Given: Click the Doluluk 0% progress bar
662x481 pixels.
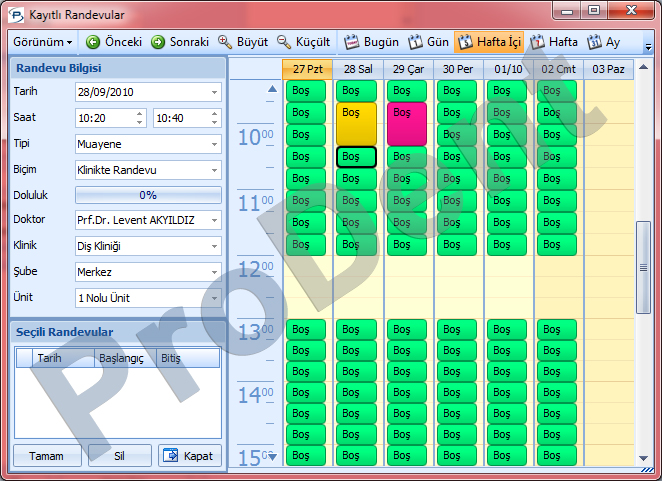Looking at the screenshot, I should 148,195.
